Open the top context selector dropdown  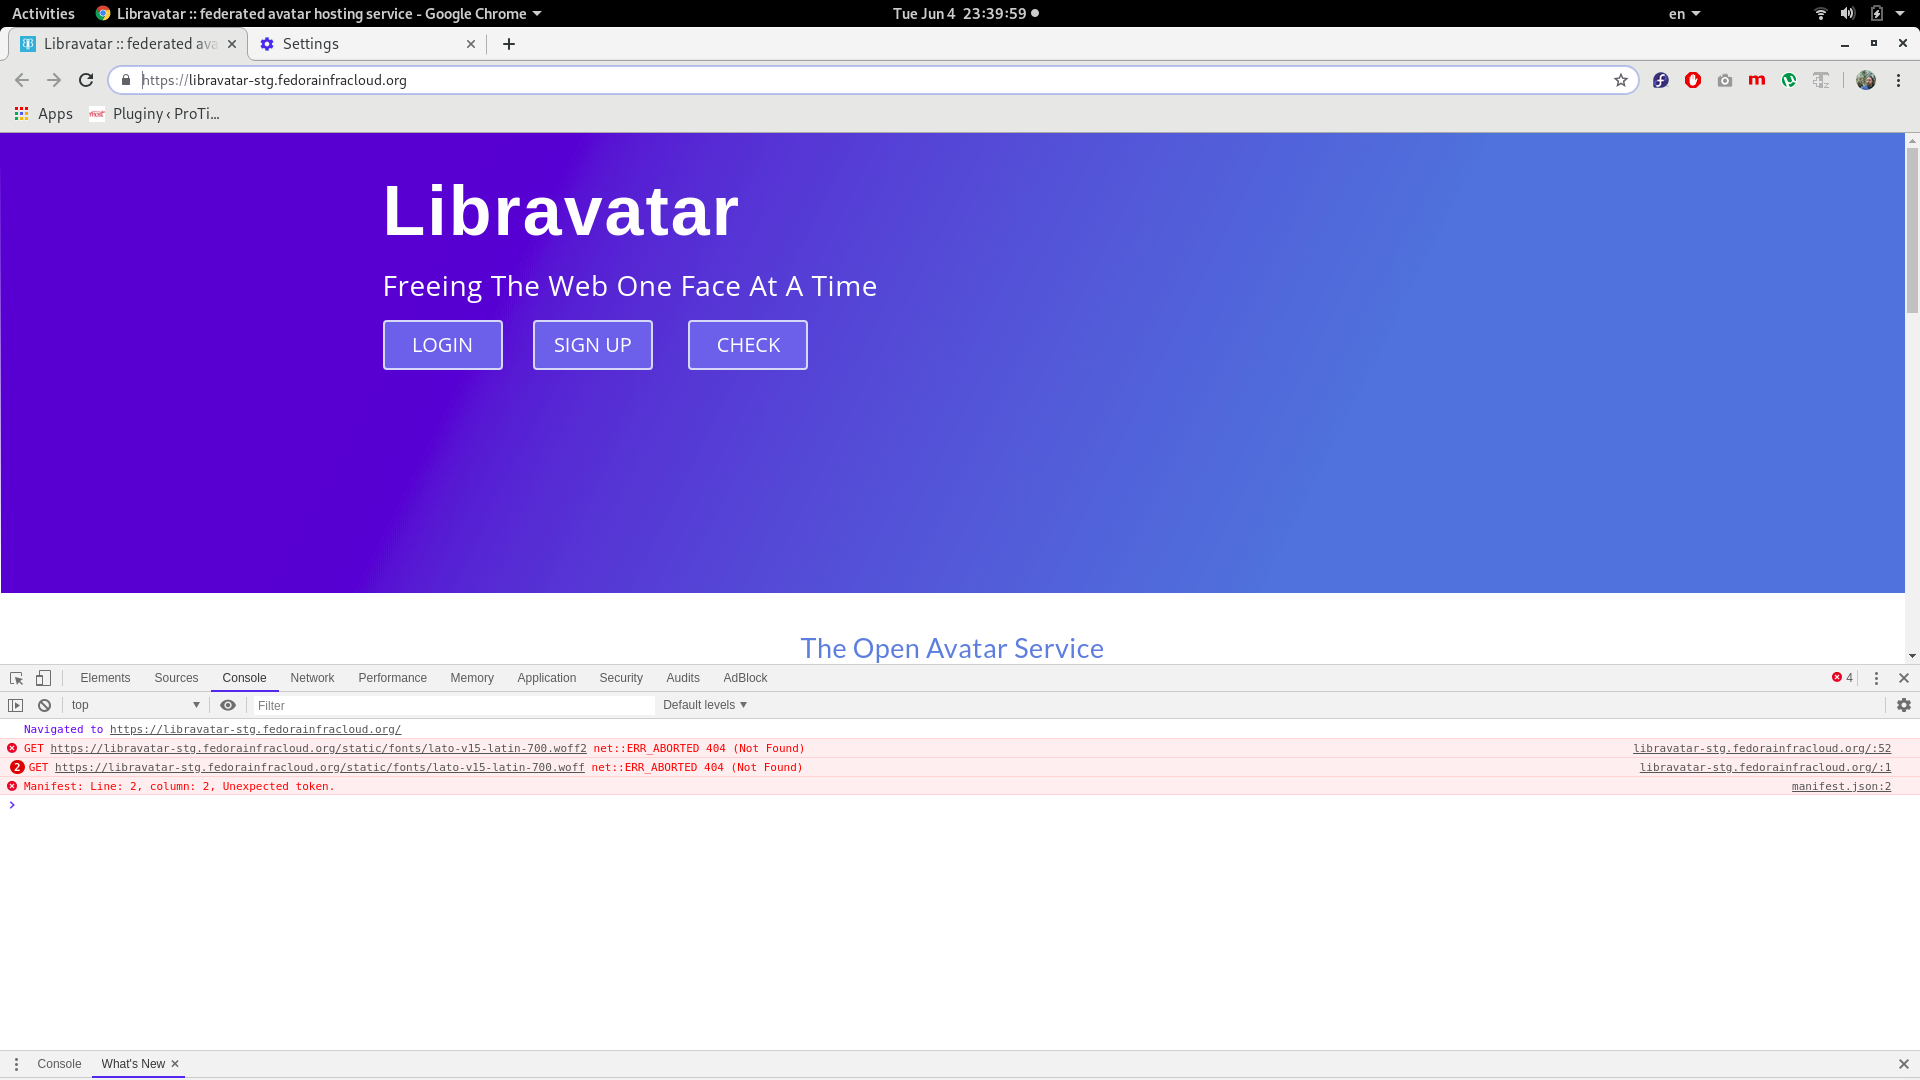(135, 705)
